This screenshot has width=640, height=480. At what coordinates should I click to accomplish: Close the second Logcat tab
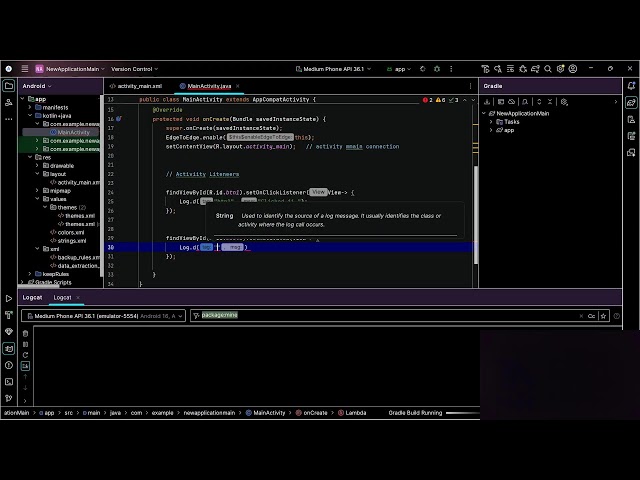[x=78, y=298]
